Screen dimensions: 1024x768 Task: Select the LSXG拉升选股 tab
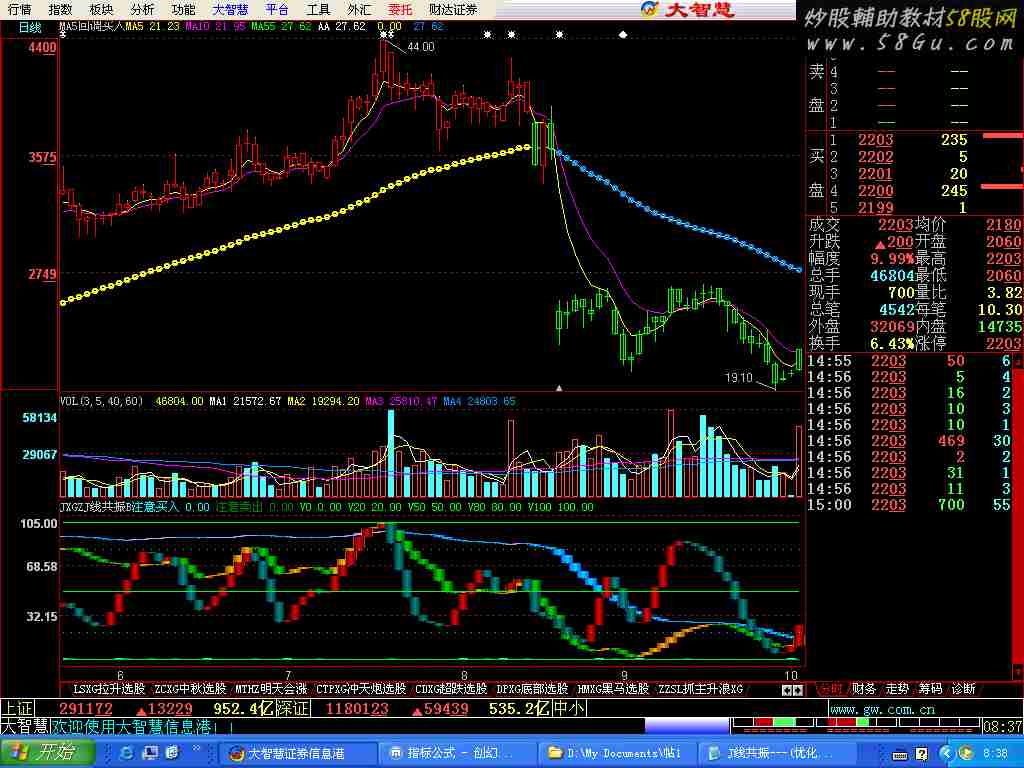[x=109, y=688]
